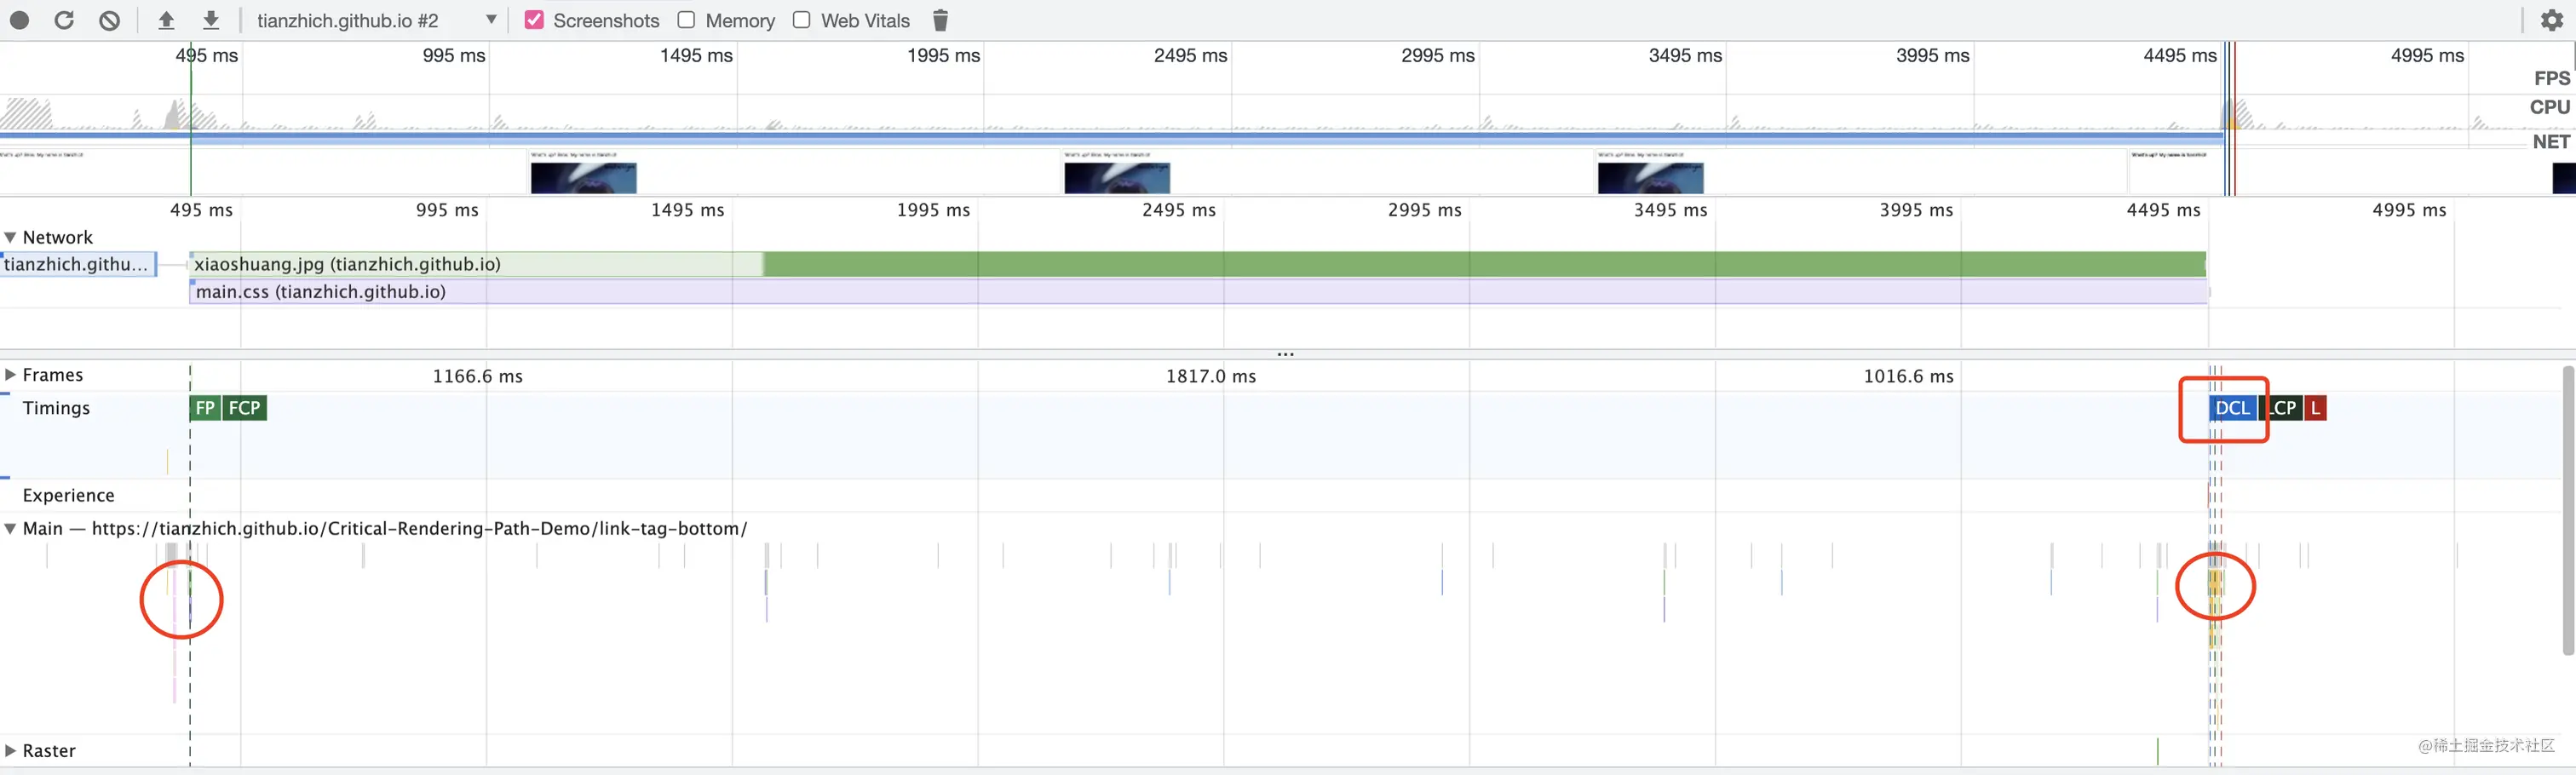Select the main.css network request bar

pyautogui.click(x=1198, y=291)
